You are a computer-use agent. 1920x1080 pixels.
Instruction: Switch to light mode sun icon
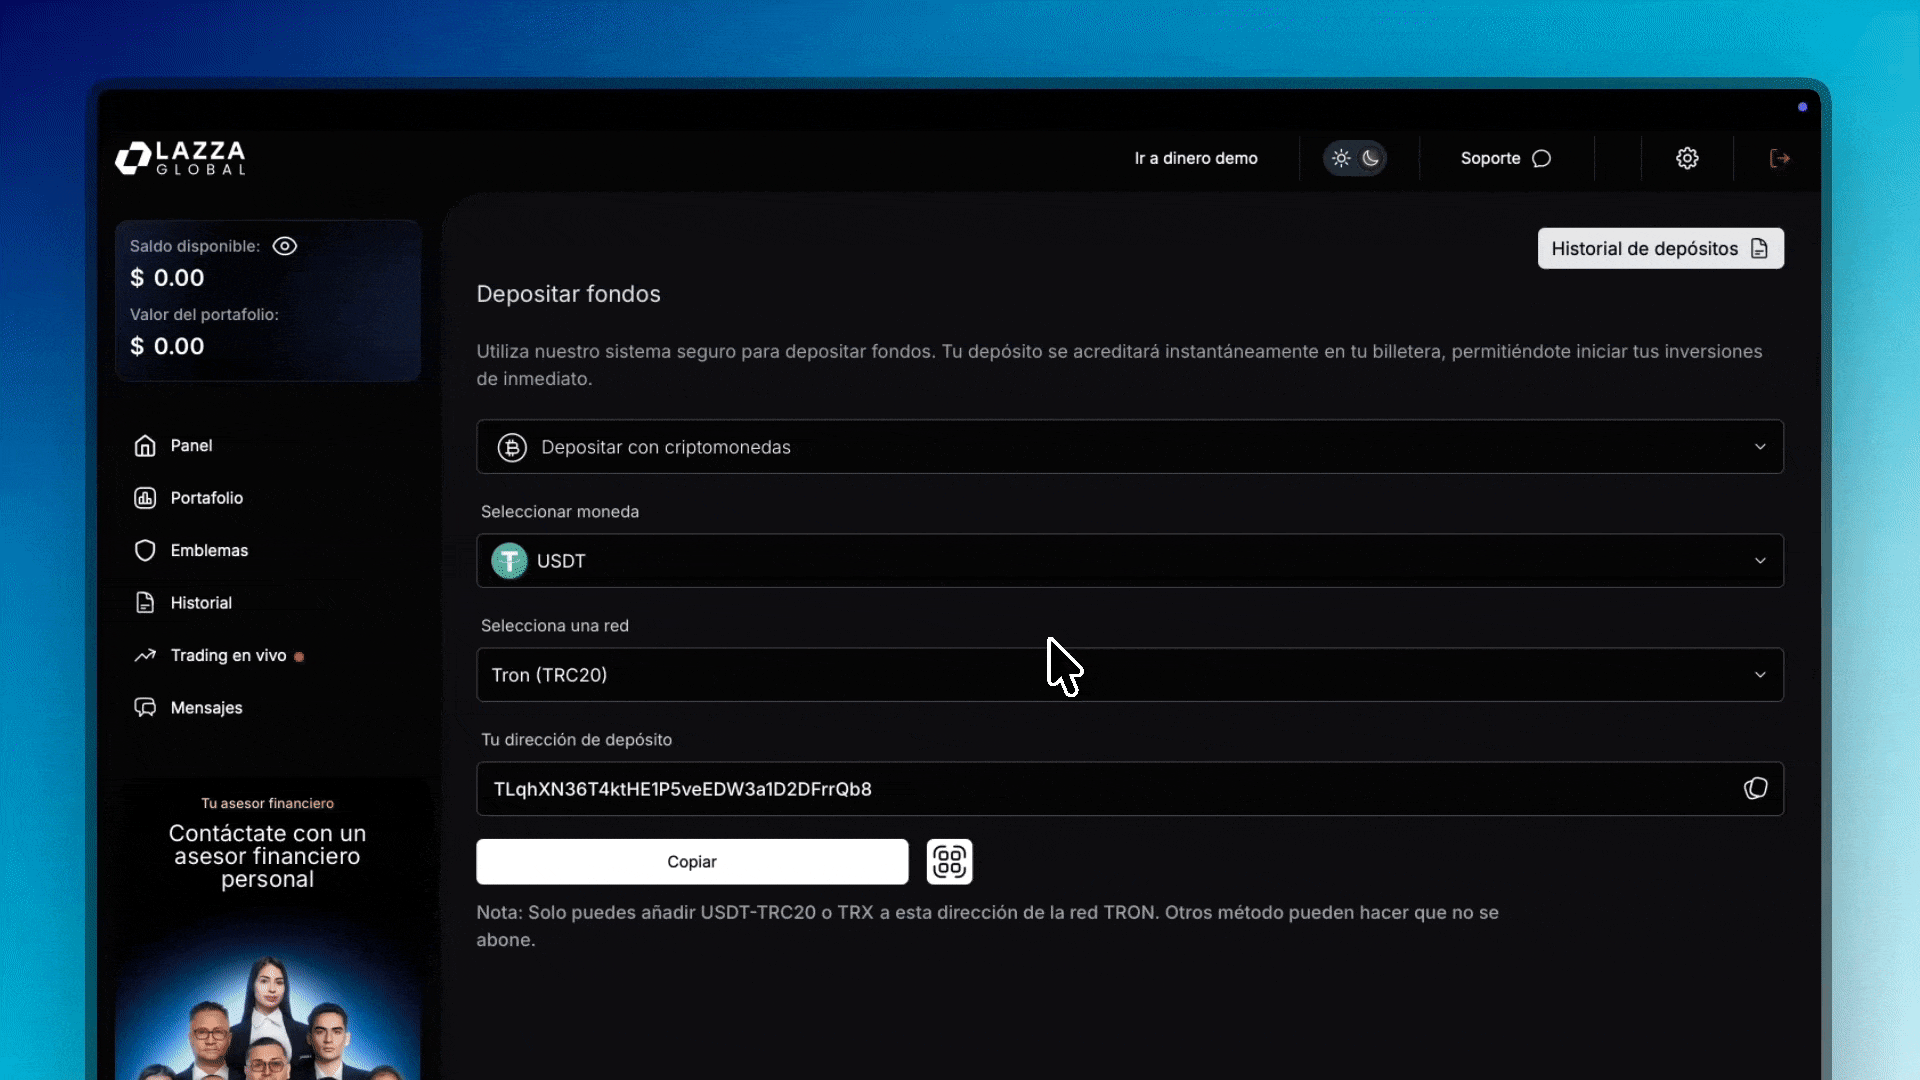tap(1341, 158)
